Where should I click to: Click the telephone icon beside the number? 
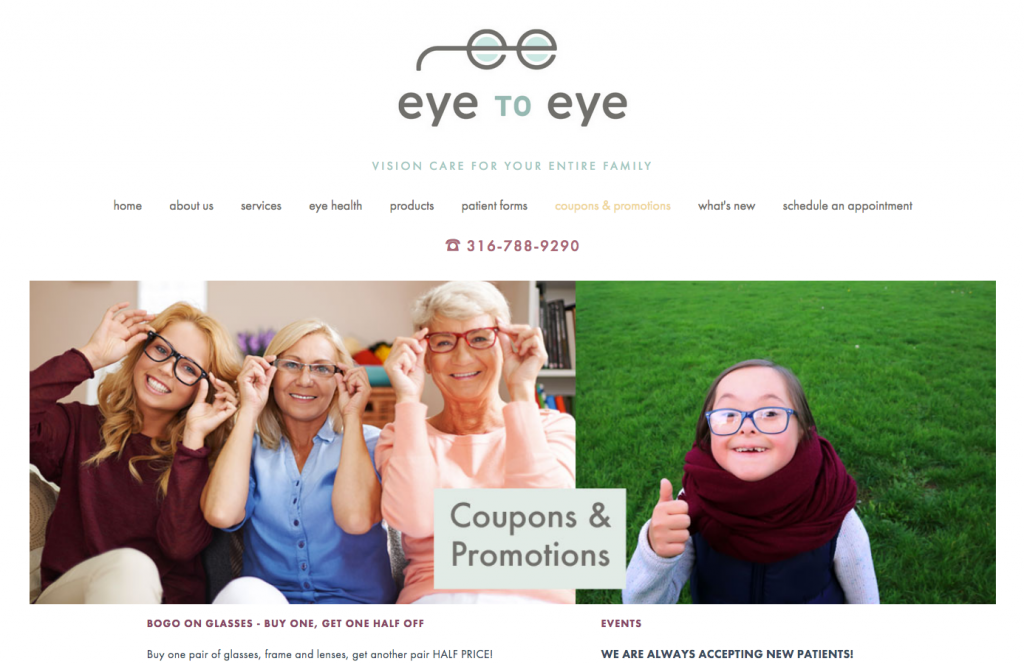(x=453, y=245)
